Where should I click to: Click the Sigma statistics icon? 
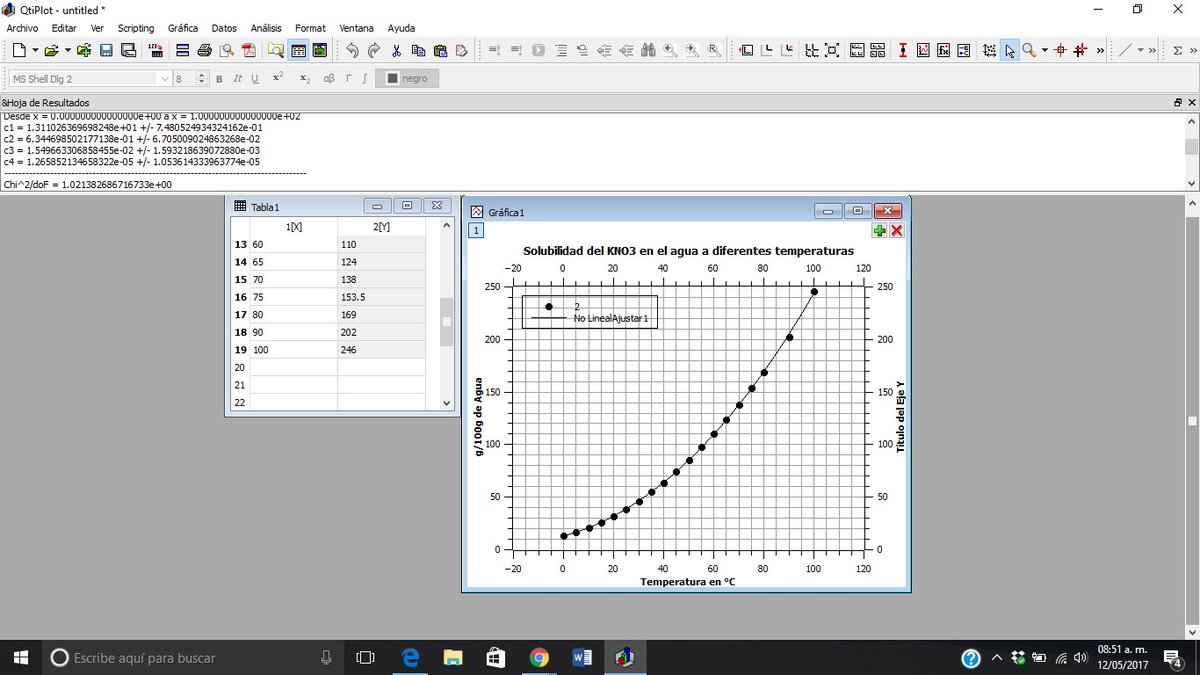pos(1177,50)
